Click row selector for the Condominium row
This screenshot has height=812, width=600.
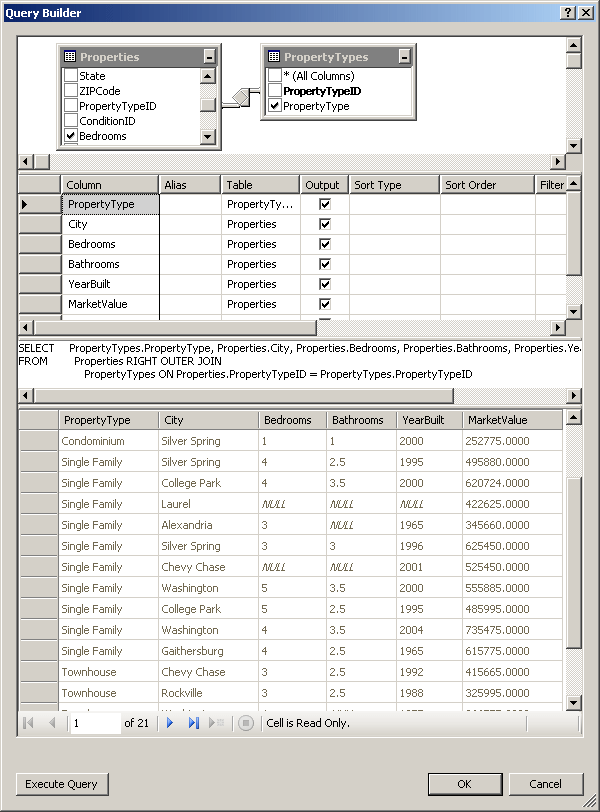click(x=38, y=441)
